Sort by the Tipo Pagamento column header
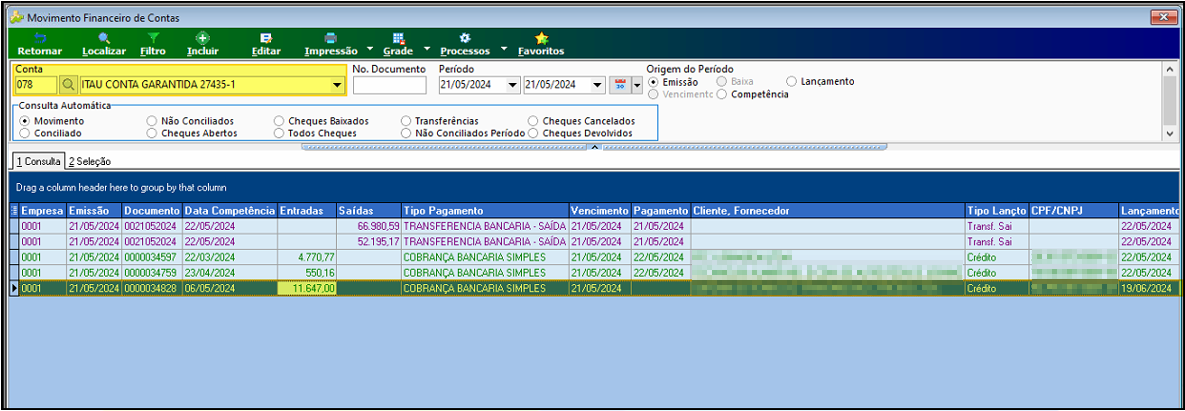The image size is (1185, 411). click(x=484, y=211)
